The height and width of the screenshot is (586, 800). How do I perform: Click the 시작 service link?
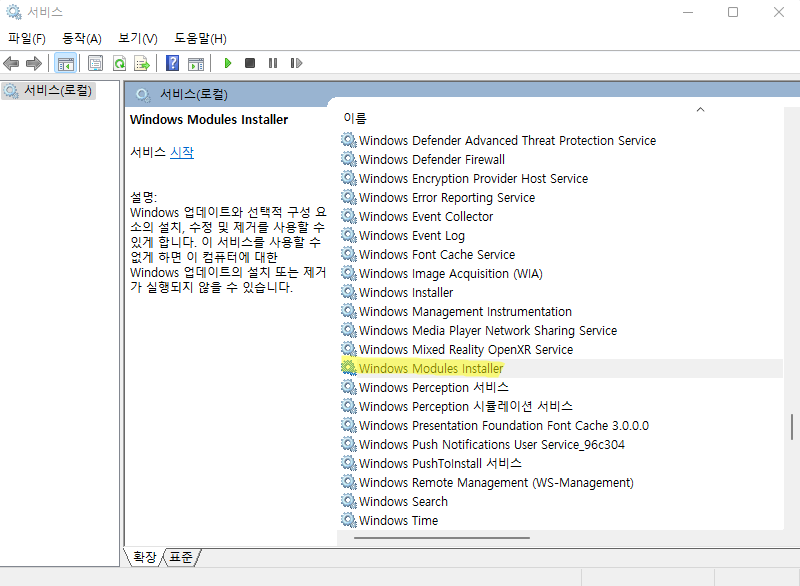[x=182, y=152]
